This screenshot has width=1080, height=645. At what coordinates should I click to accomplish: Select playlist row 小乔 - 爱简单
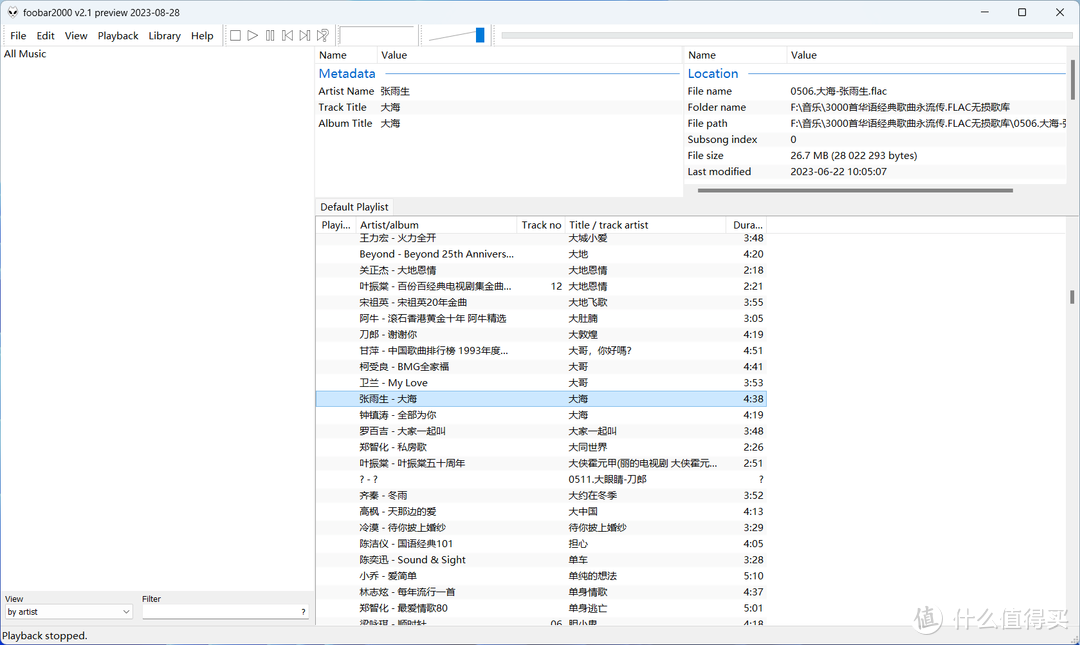point(541,575)
